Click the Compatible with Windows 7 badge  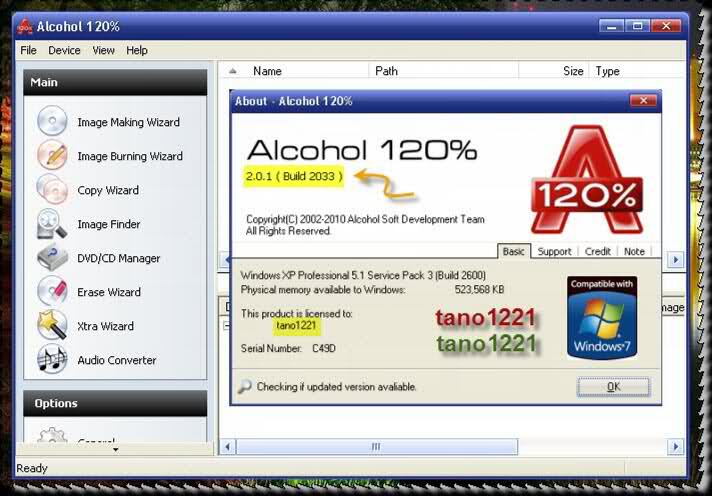tap(602, 317)
